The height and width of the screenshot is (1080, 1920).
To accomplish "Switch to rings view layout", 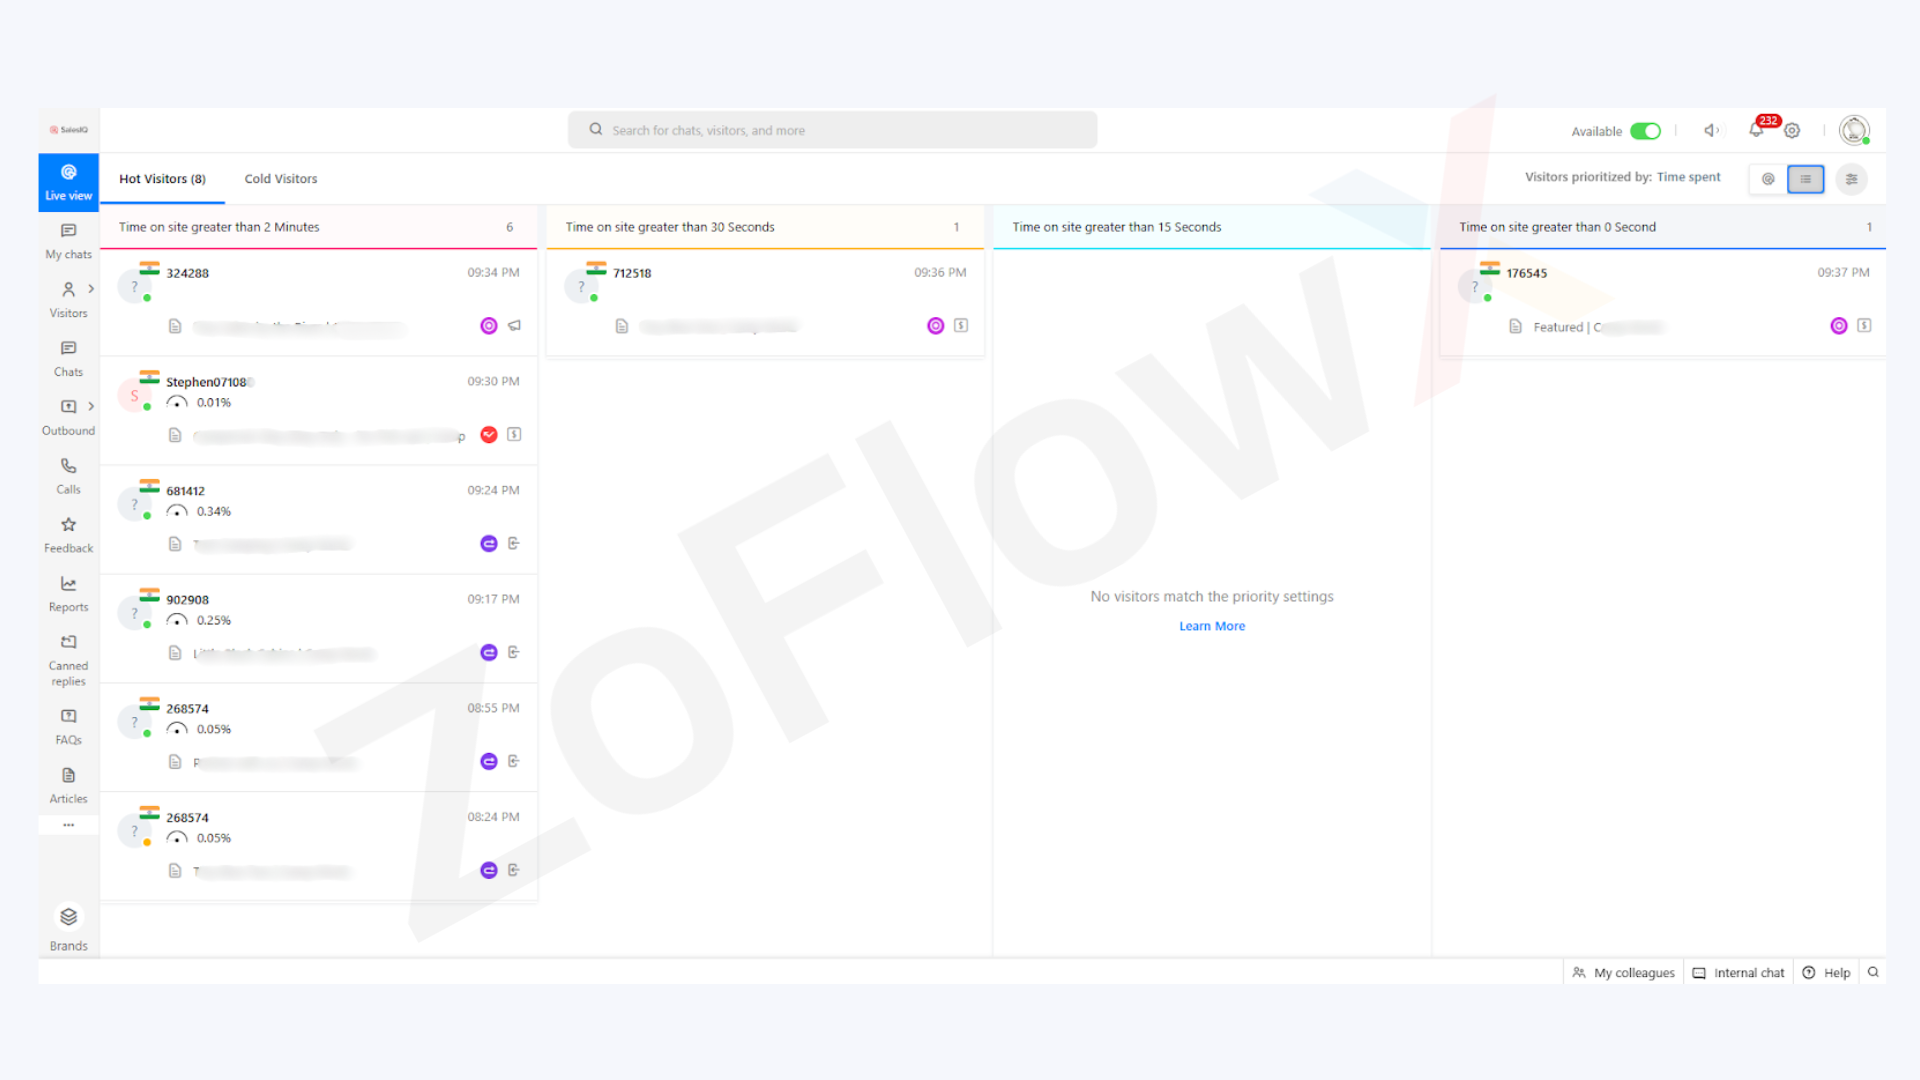I will [x=1768, y=179].
